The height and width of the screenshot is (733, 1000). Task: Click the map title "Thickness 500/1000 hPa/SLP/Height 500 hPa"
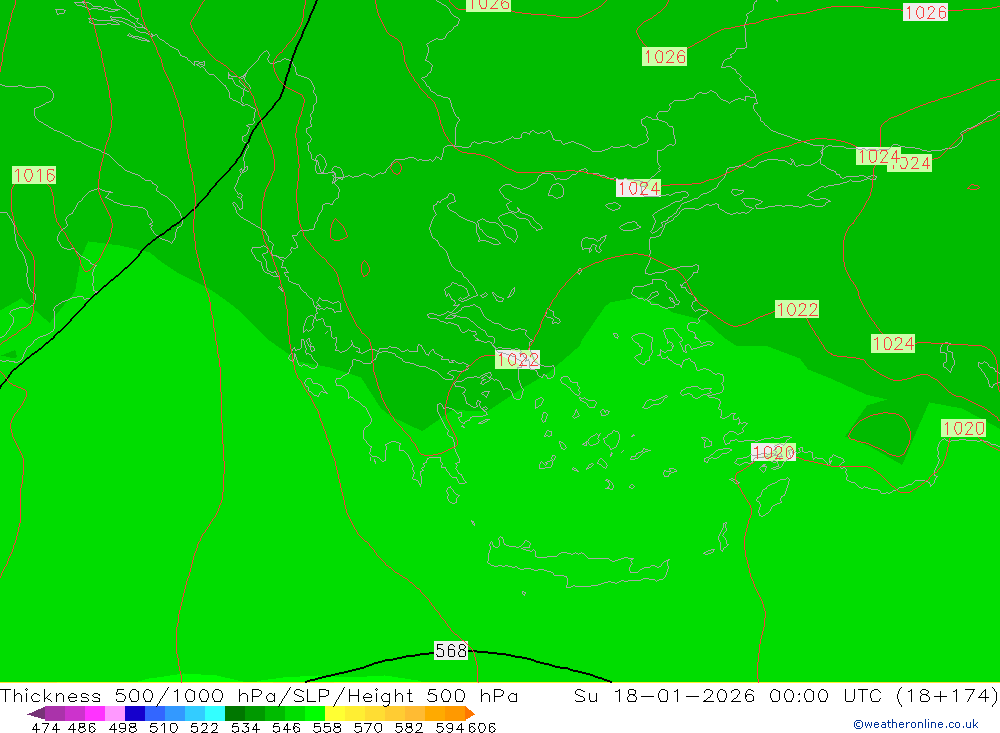259,695
